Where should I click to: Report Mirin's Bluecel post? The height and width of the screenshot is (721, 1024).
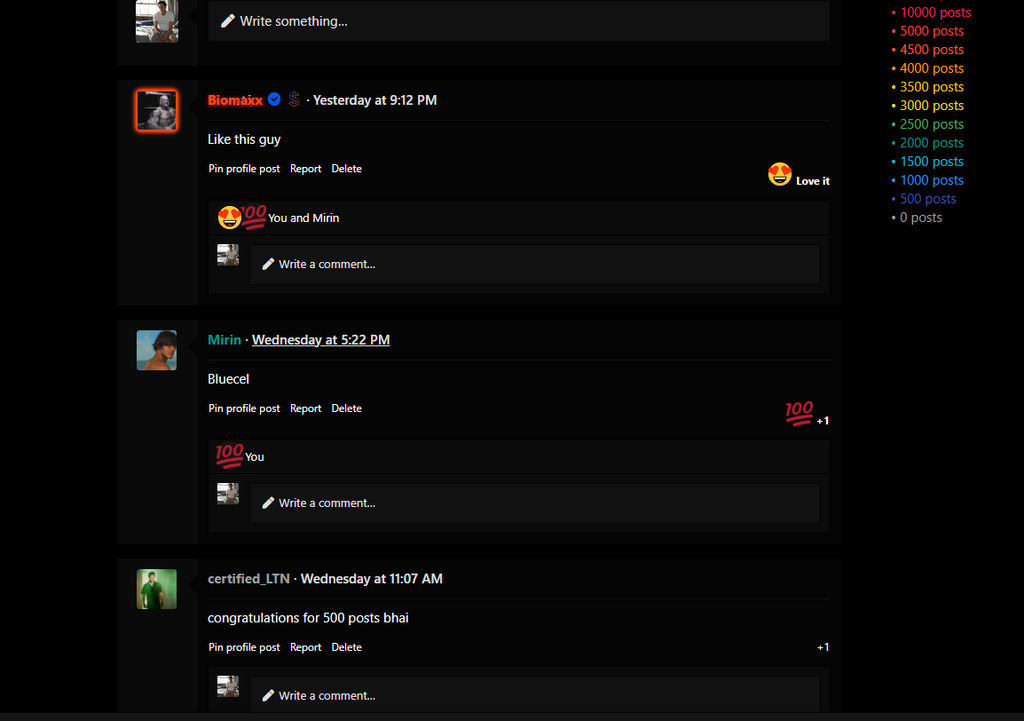coord(306,408)
